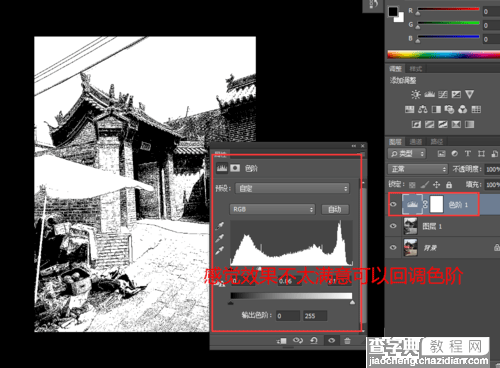Switch to the 样式 tab
The height and width of the screenshot is (368, 500).
coord(416,69)
